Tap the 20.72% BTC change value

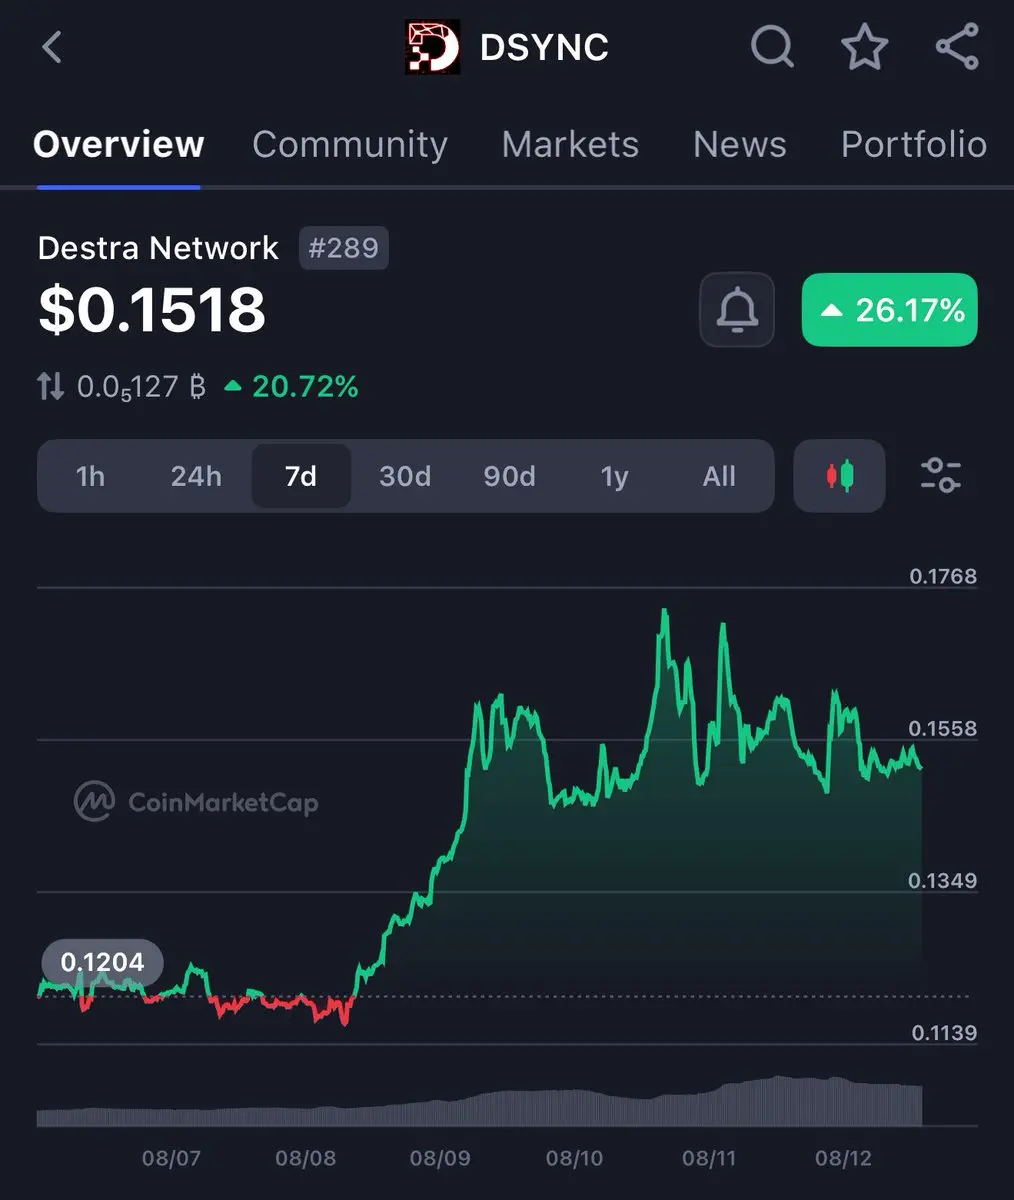305,386
